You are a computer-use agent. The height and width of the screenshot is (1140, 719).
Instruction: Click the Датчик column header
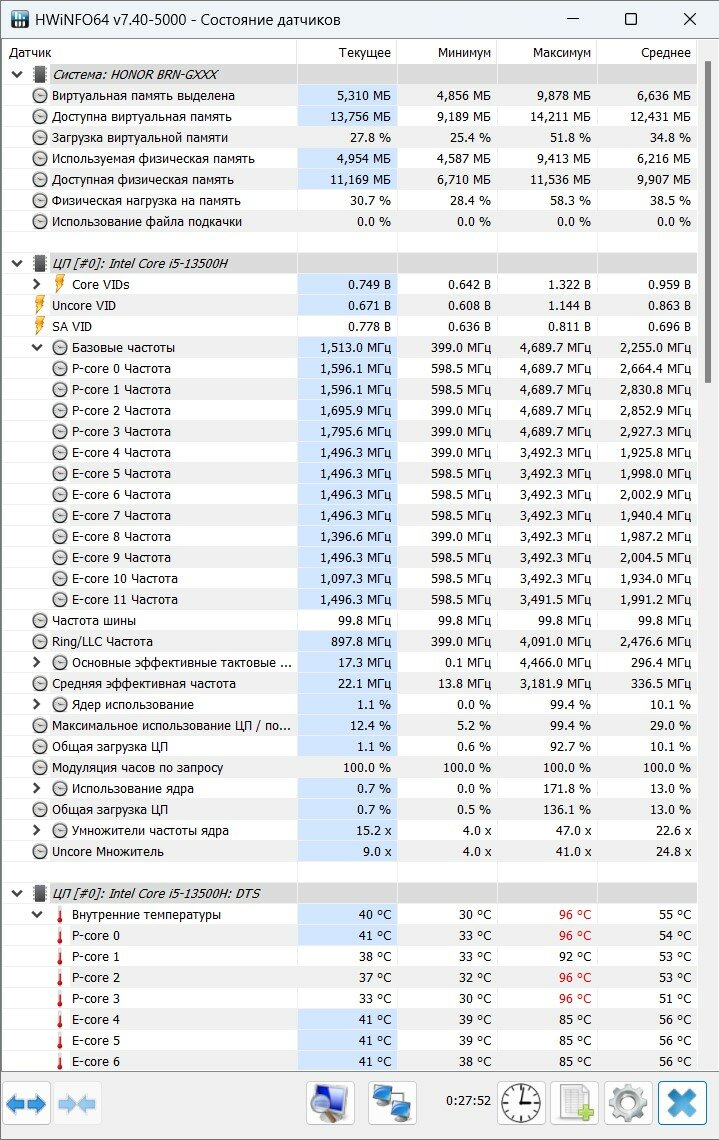149,52
